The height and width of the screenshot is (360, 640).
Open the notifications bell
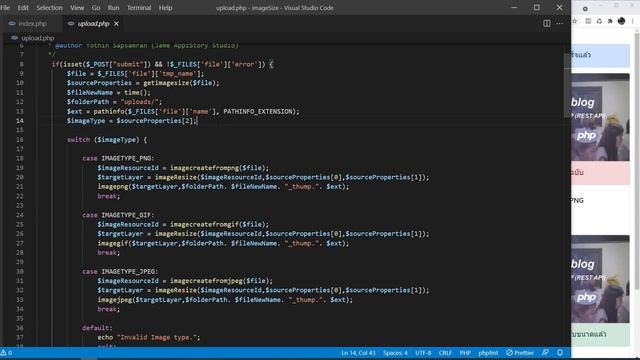tap(560, 353)
